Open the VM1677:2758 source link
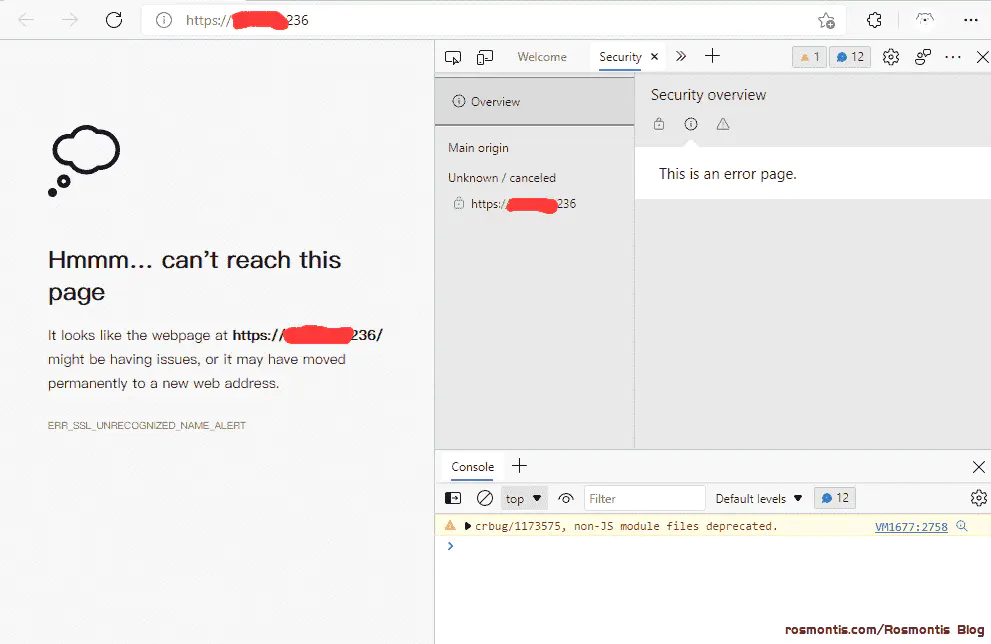This screenshot has width=991, height=644. coord(911,526)
